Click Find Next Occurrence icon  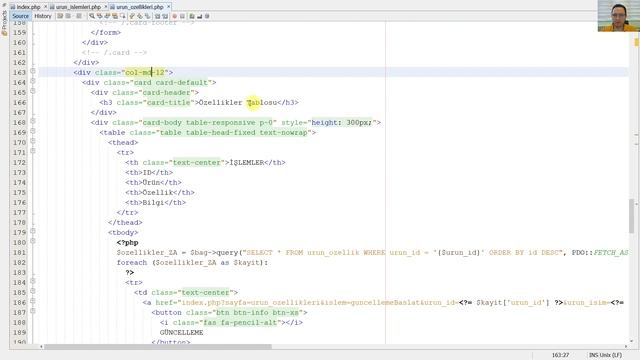point(107,16)
